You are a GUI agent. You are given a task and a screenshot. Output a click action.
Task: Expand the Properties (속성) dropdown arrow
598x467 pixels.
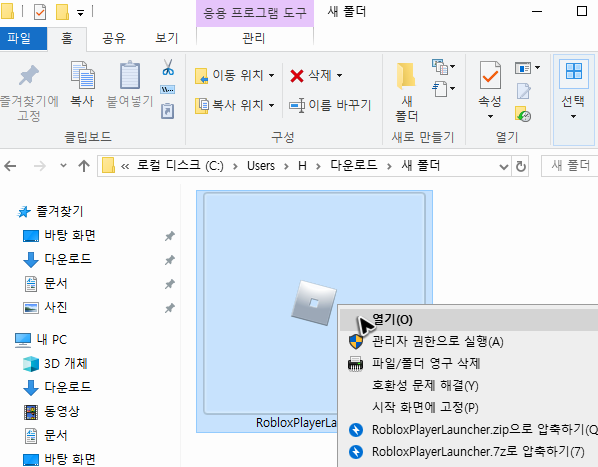pyautogui.click(x=490, y=116)
